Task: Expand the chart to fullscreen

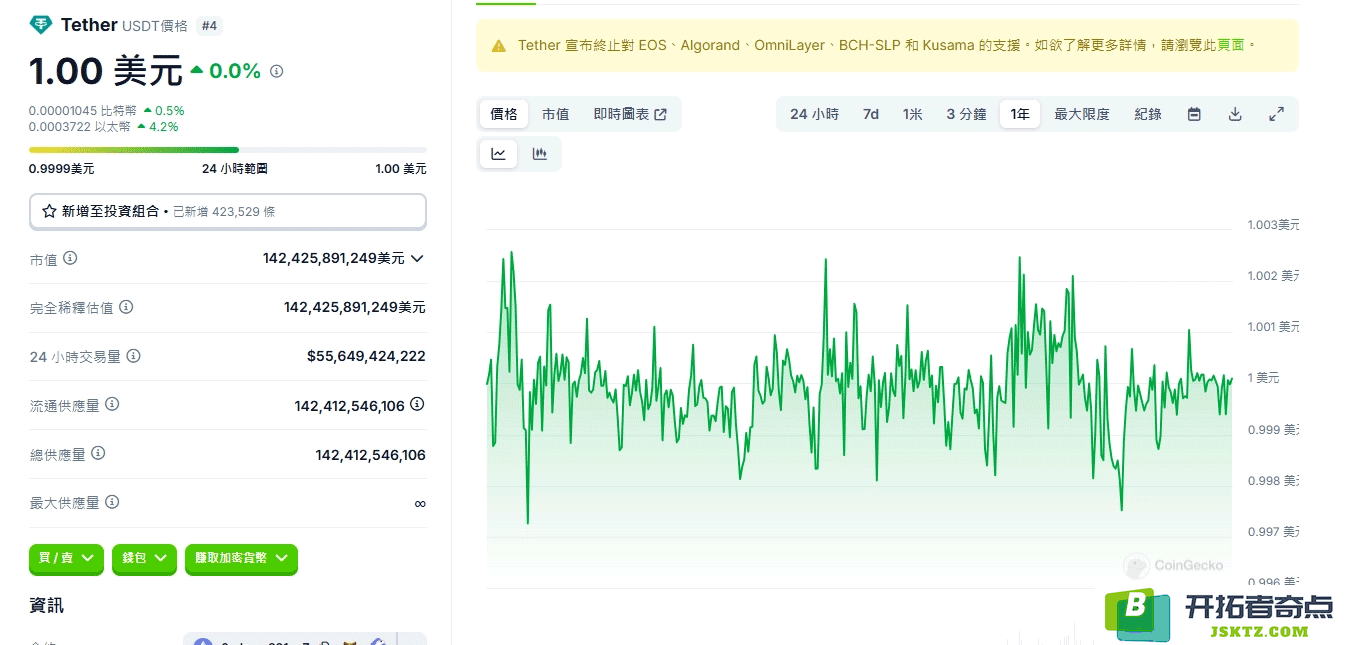Action: point(1276,114)
